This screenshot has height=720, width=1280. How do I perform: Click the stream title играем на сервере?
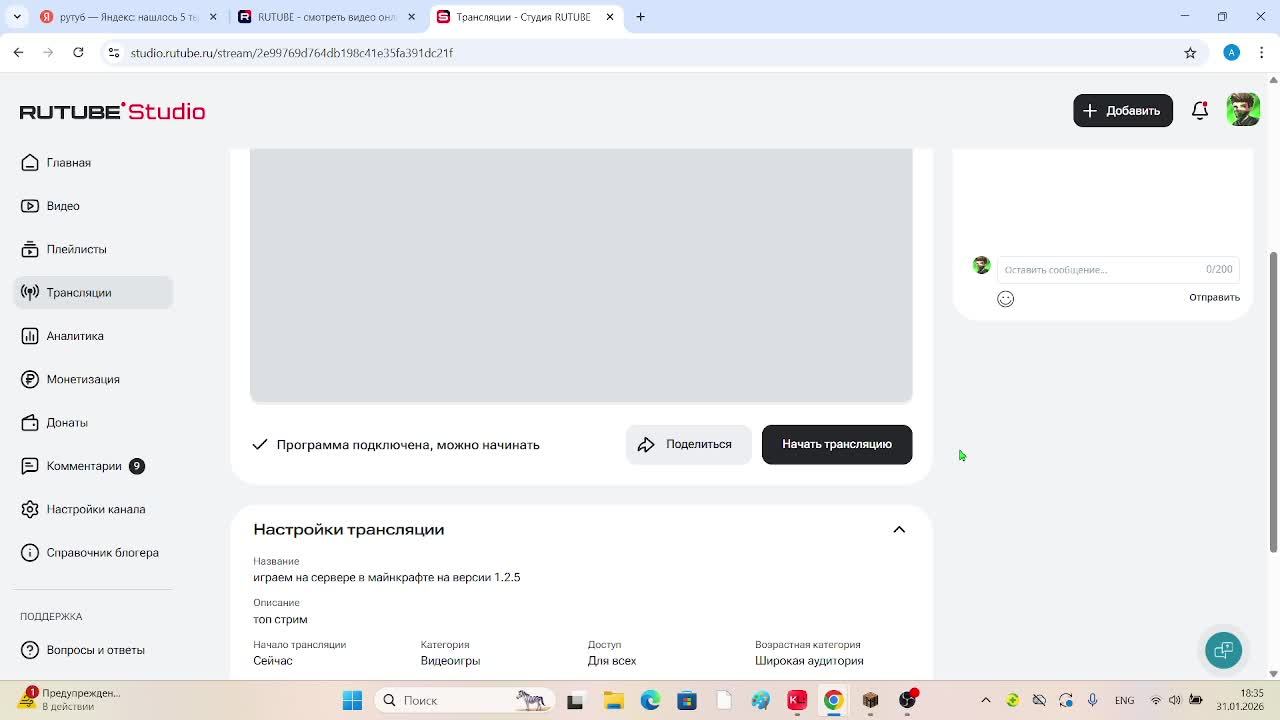coord(387,578)
